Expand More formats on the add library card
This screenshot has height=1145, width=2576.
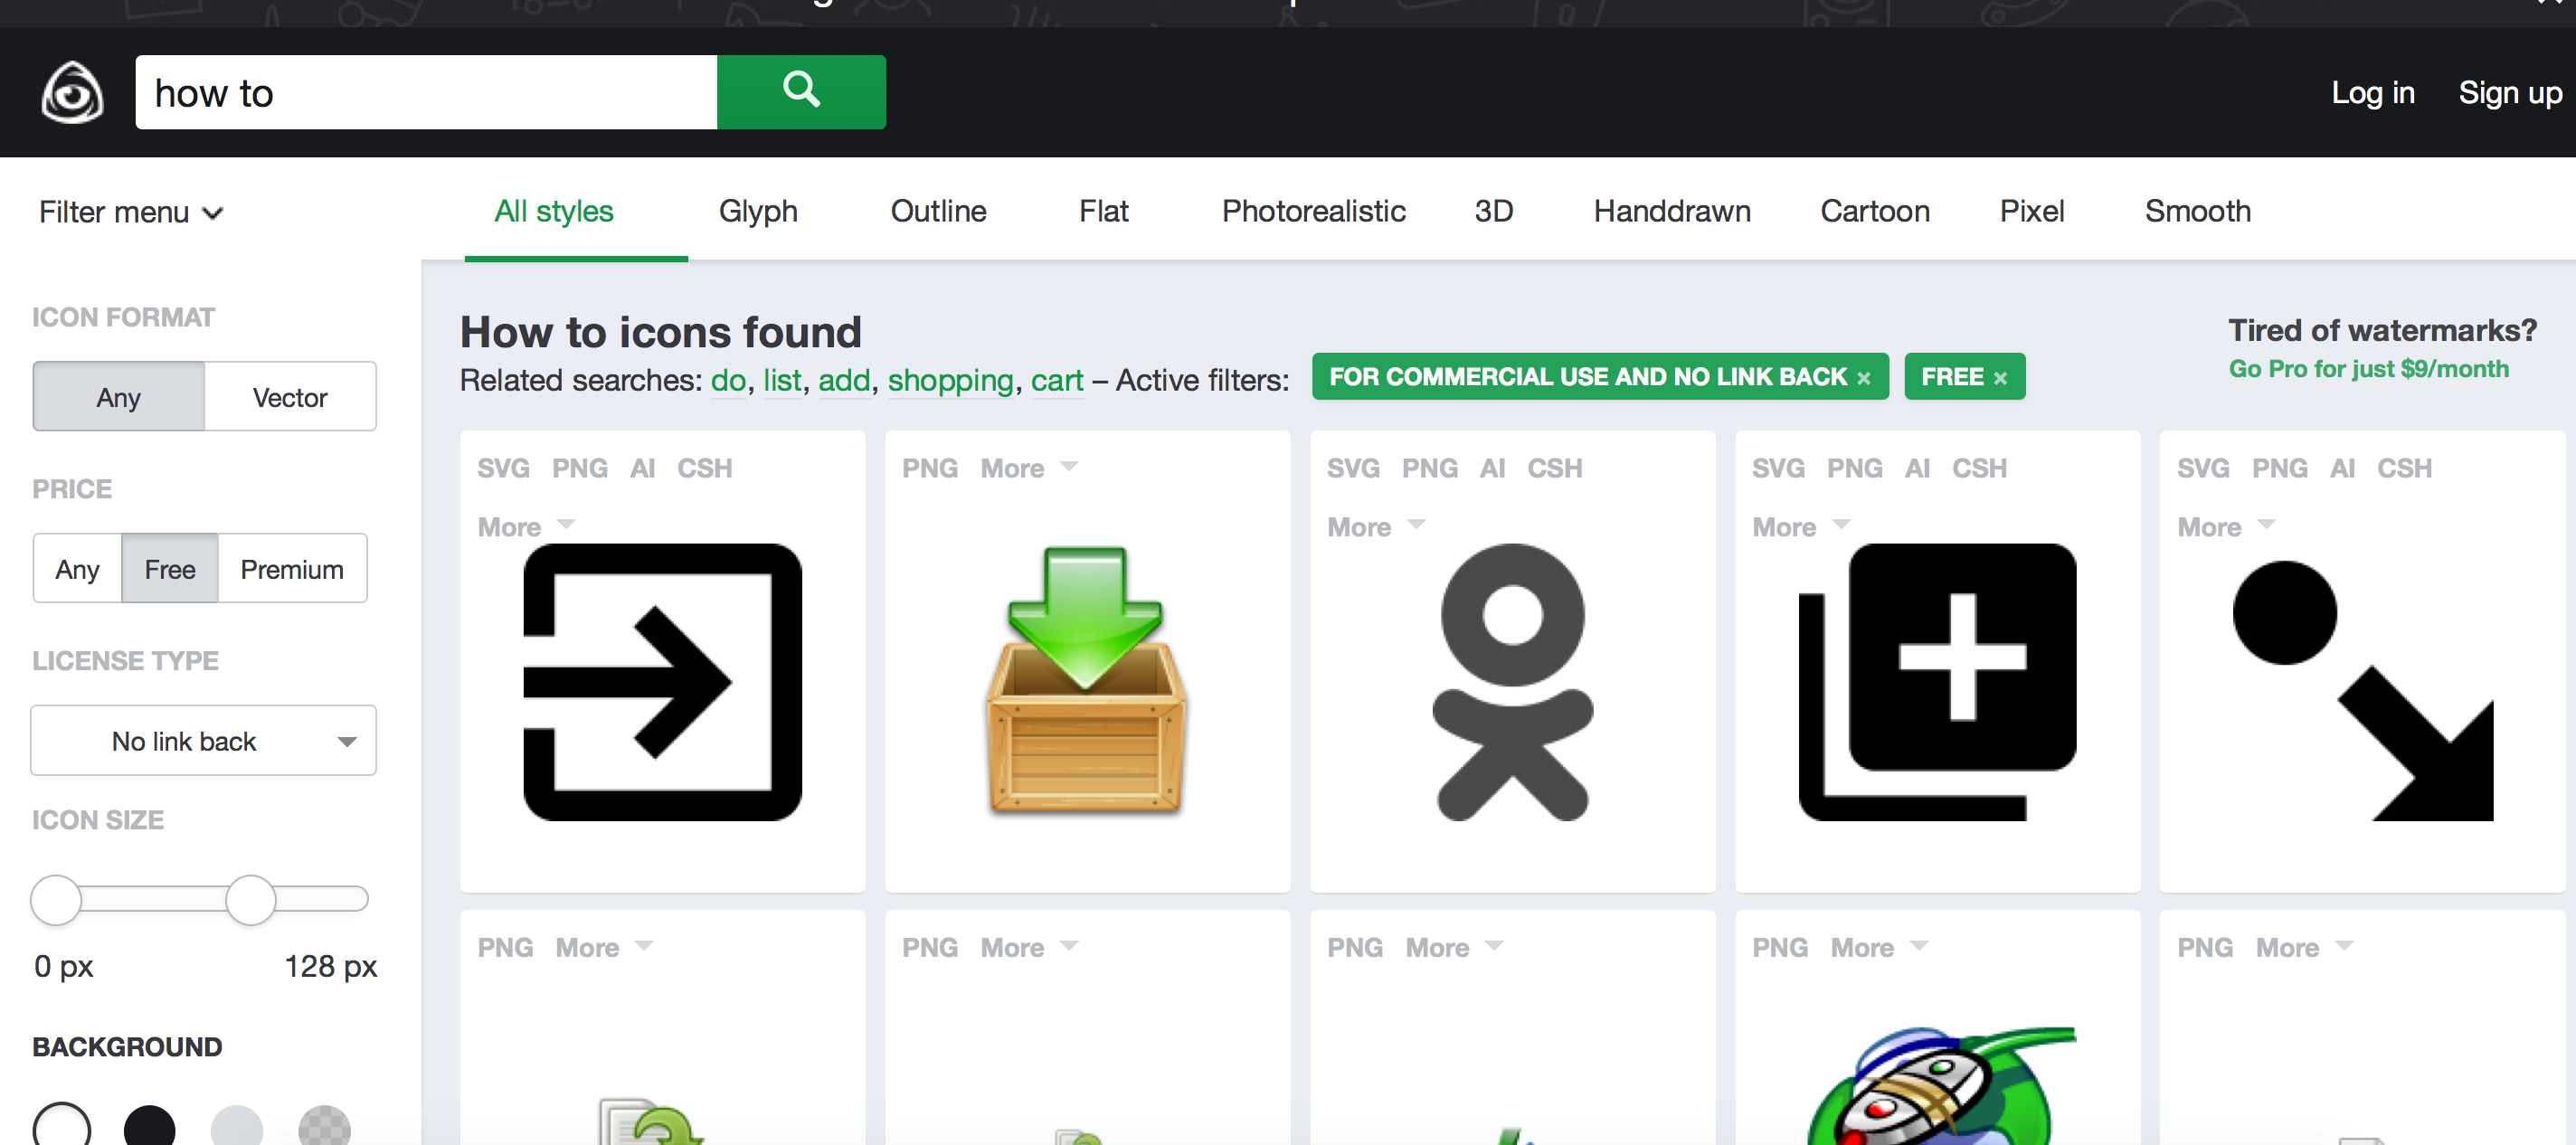tap(1802, 527)
